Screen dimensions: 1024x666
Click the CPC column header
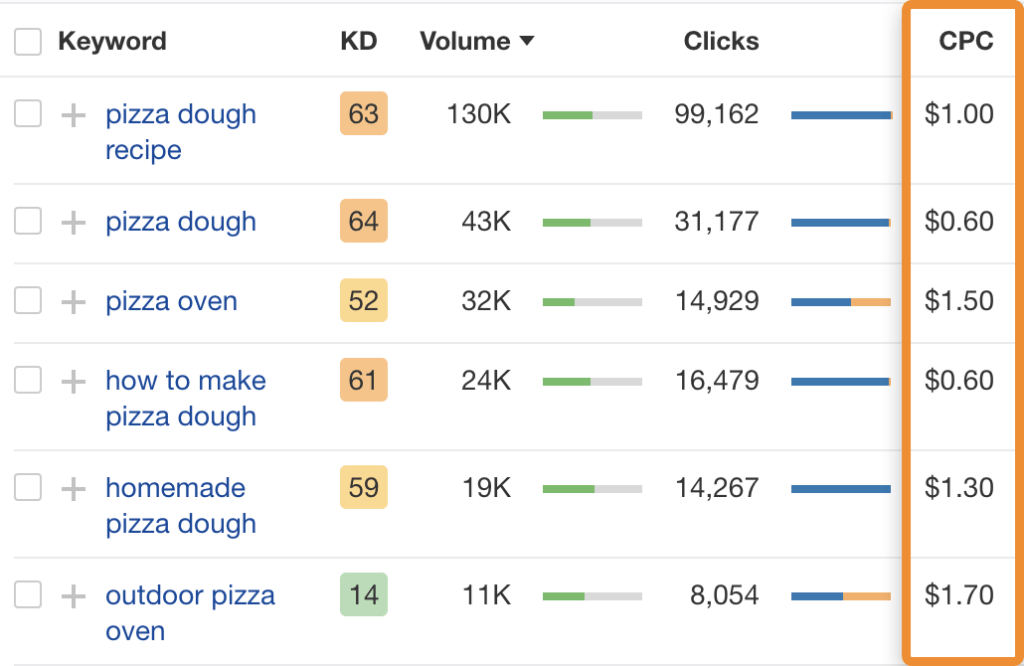[x=965, y=41]
